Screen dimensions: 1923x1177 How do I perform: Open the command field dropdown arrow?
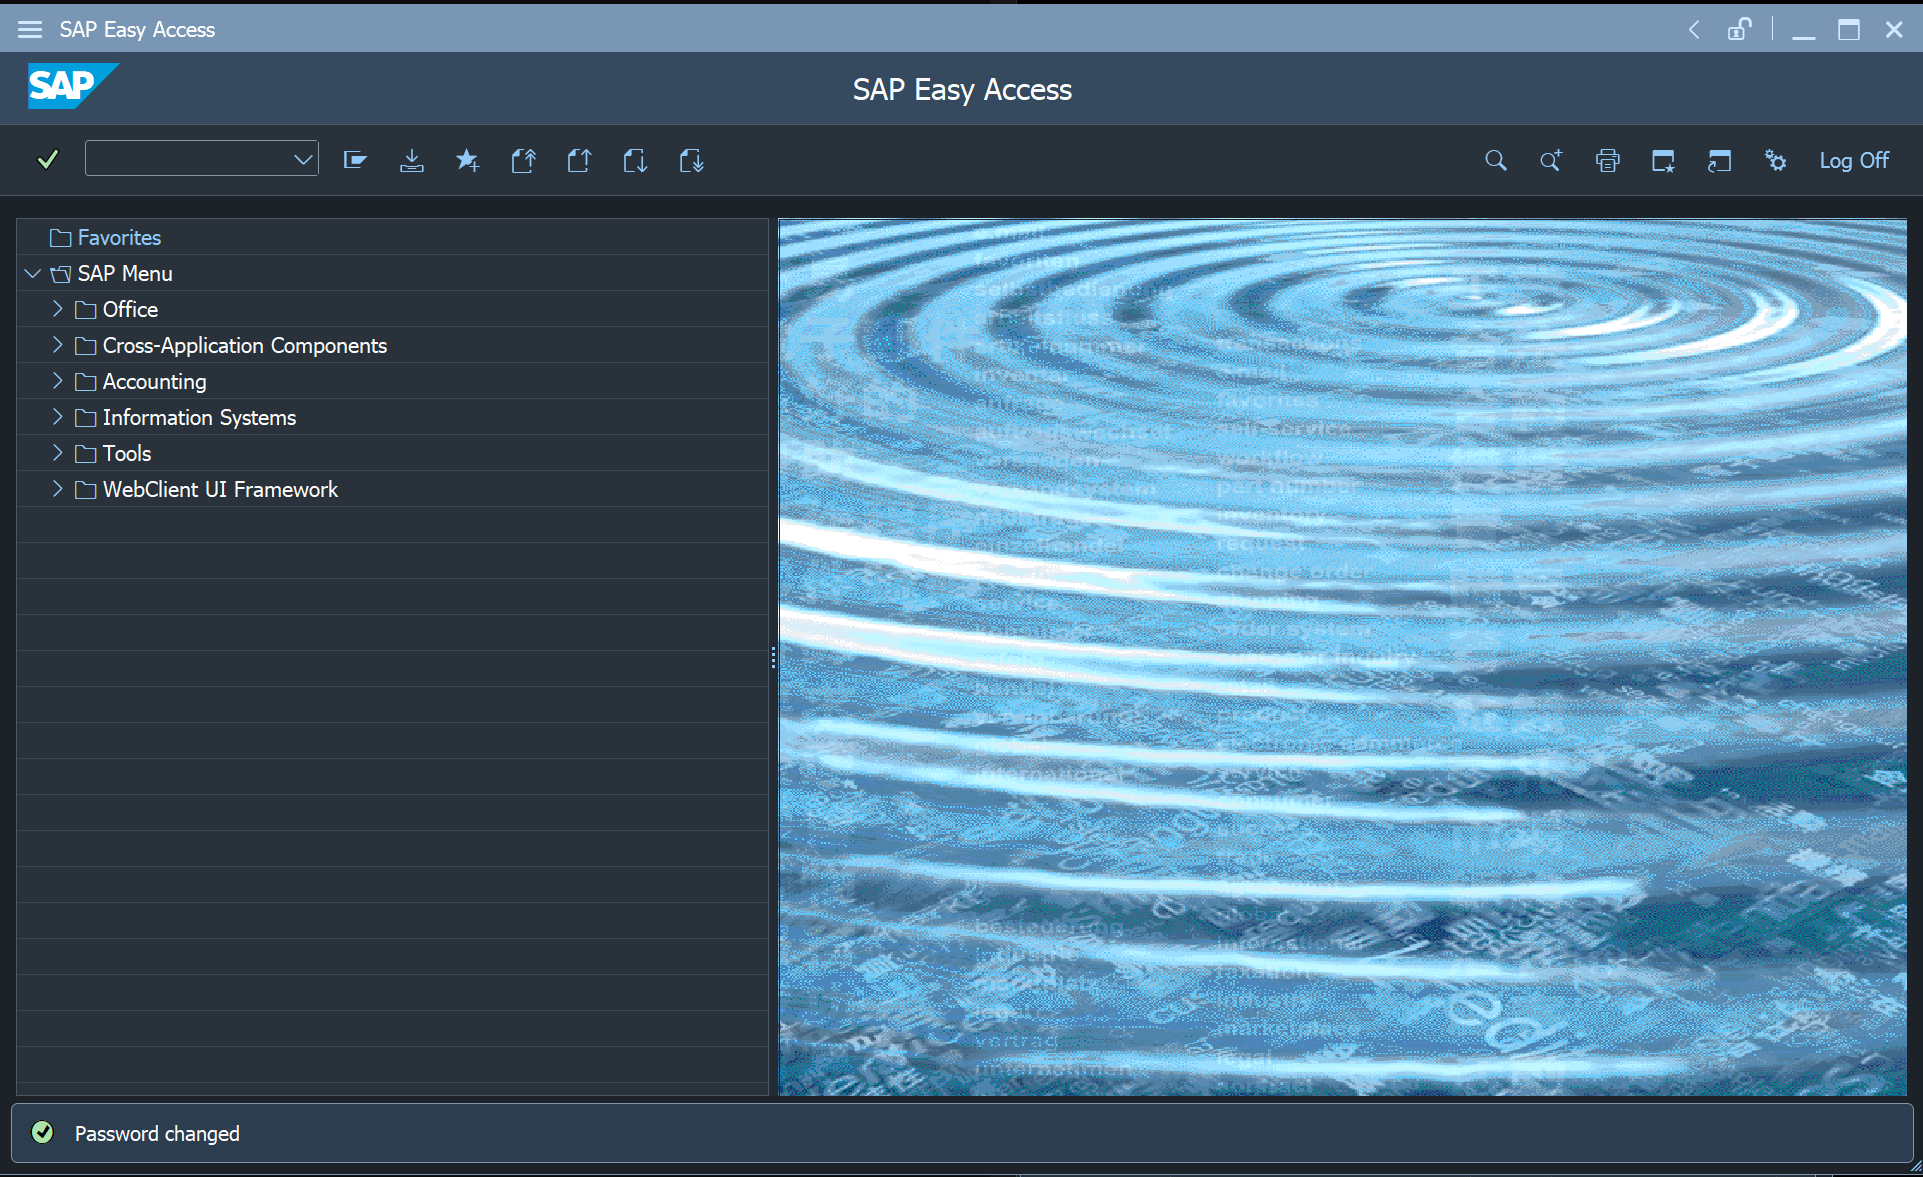[x=303, y=159]
